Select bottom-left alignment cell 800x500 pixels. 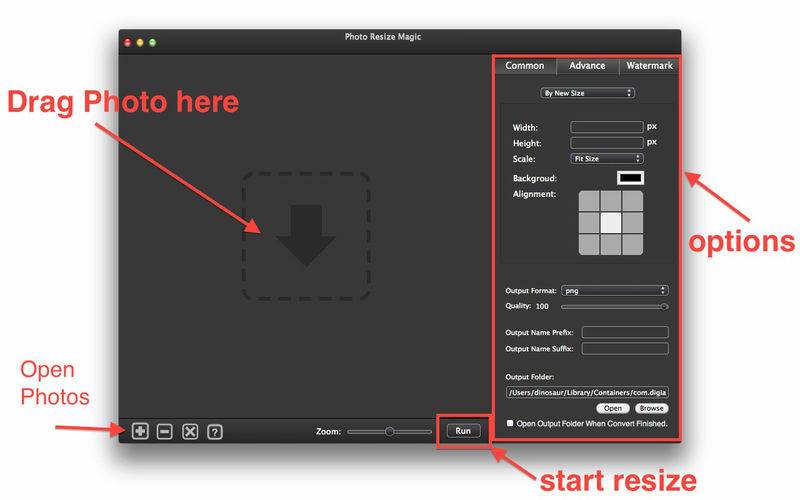[x=589, y=244]
